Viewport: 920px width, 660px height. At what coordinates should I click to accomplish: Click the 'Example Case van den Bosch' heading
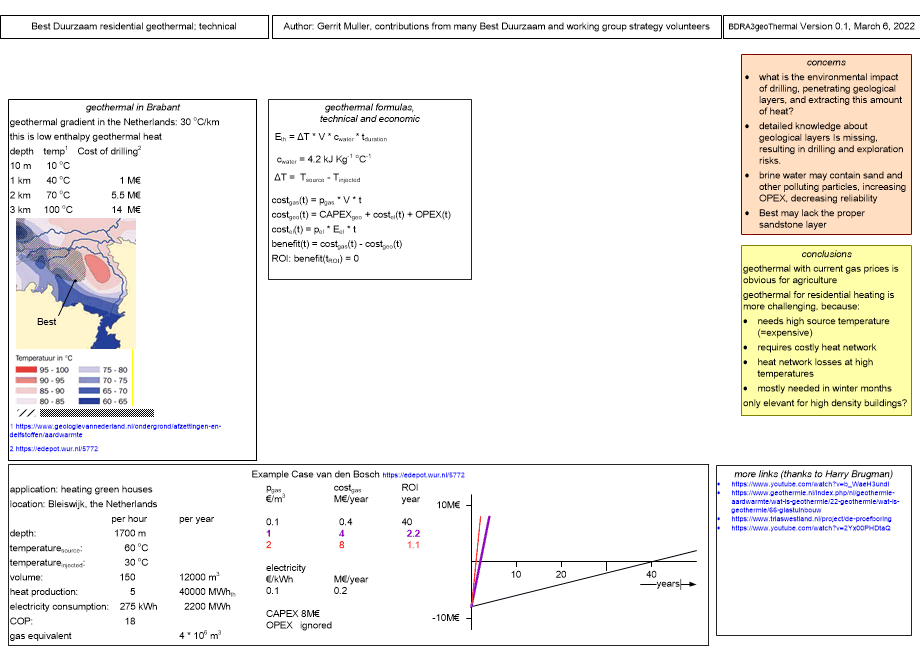pos(316,474)
